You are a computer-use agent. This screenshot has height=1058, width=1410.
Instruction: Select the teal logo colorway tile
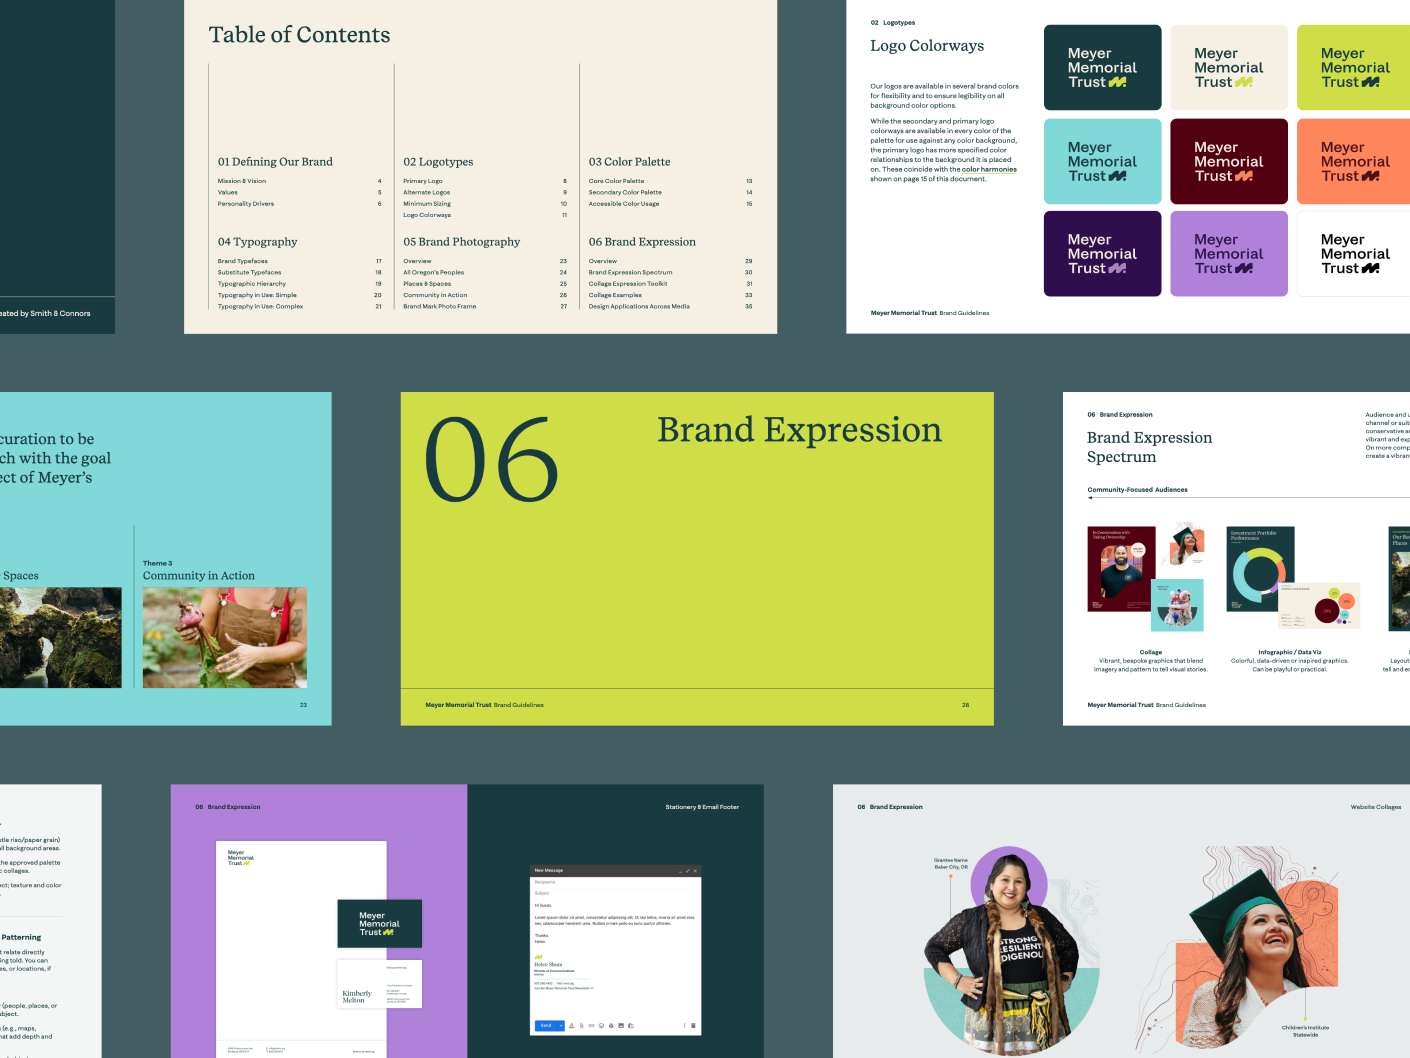coord(1102,161)
